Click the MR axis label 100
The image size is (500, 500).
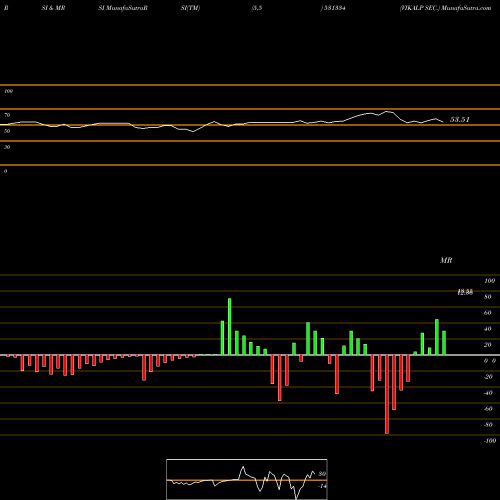tap(489, 281)
